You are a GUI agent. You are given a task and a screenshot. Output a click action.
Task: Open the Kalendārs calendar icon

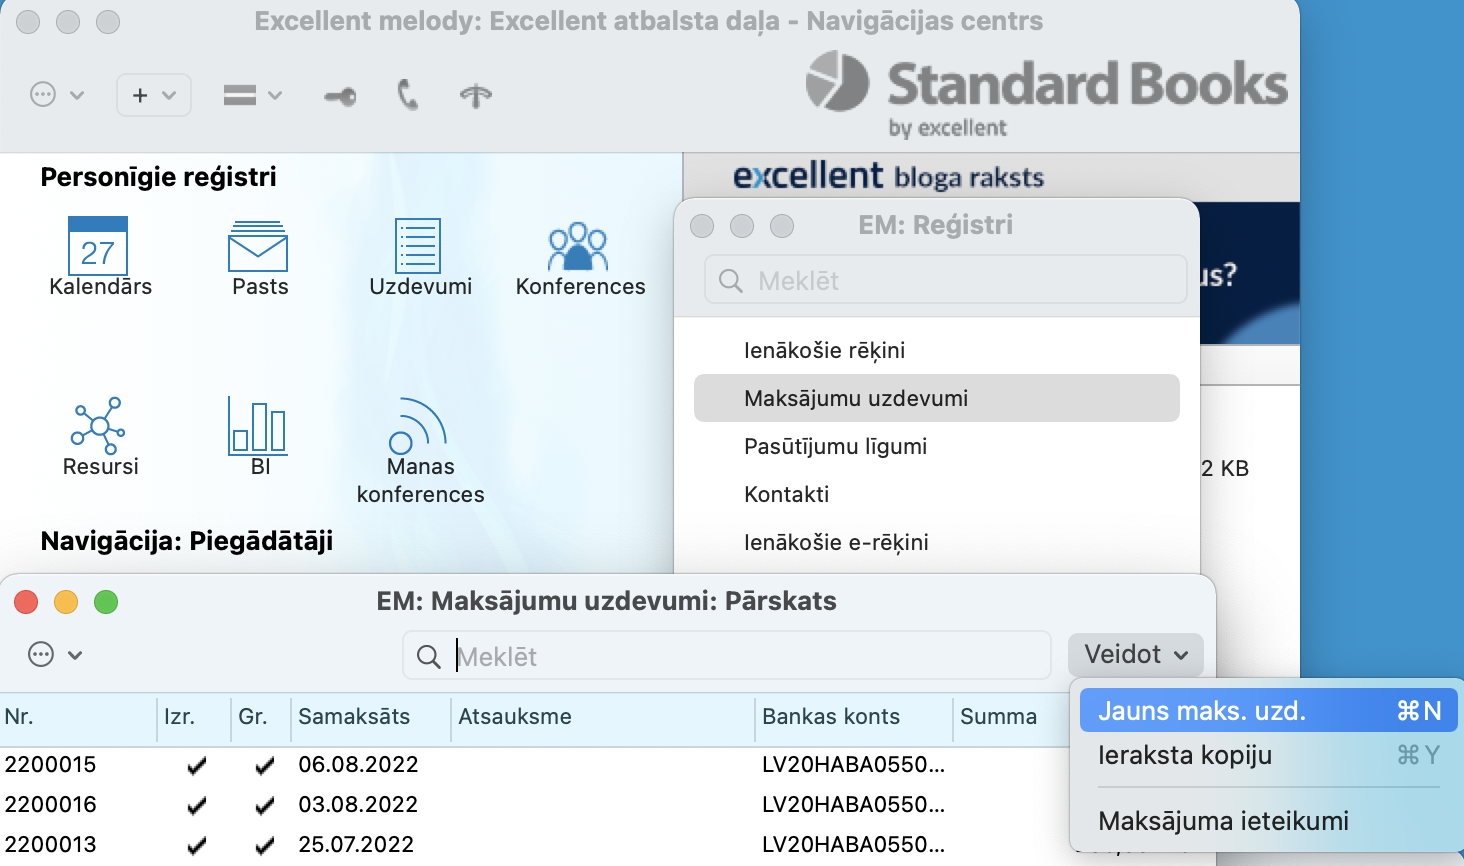click(98, 246)
